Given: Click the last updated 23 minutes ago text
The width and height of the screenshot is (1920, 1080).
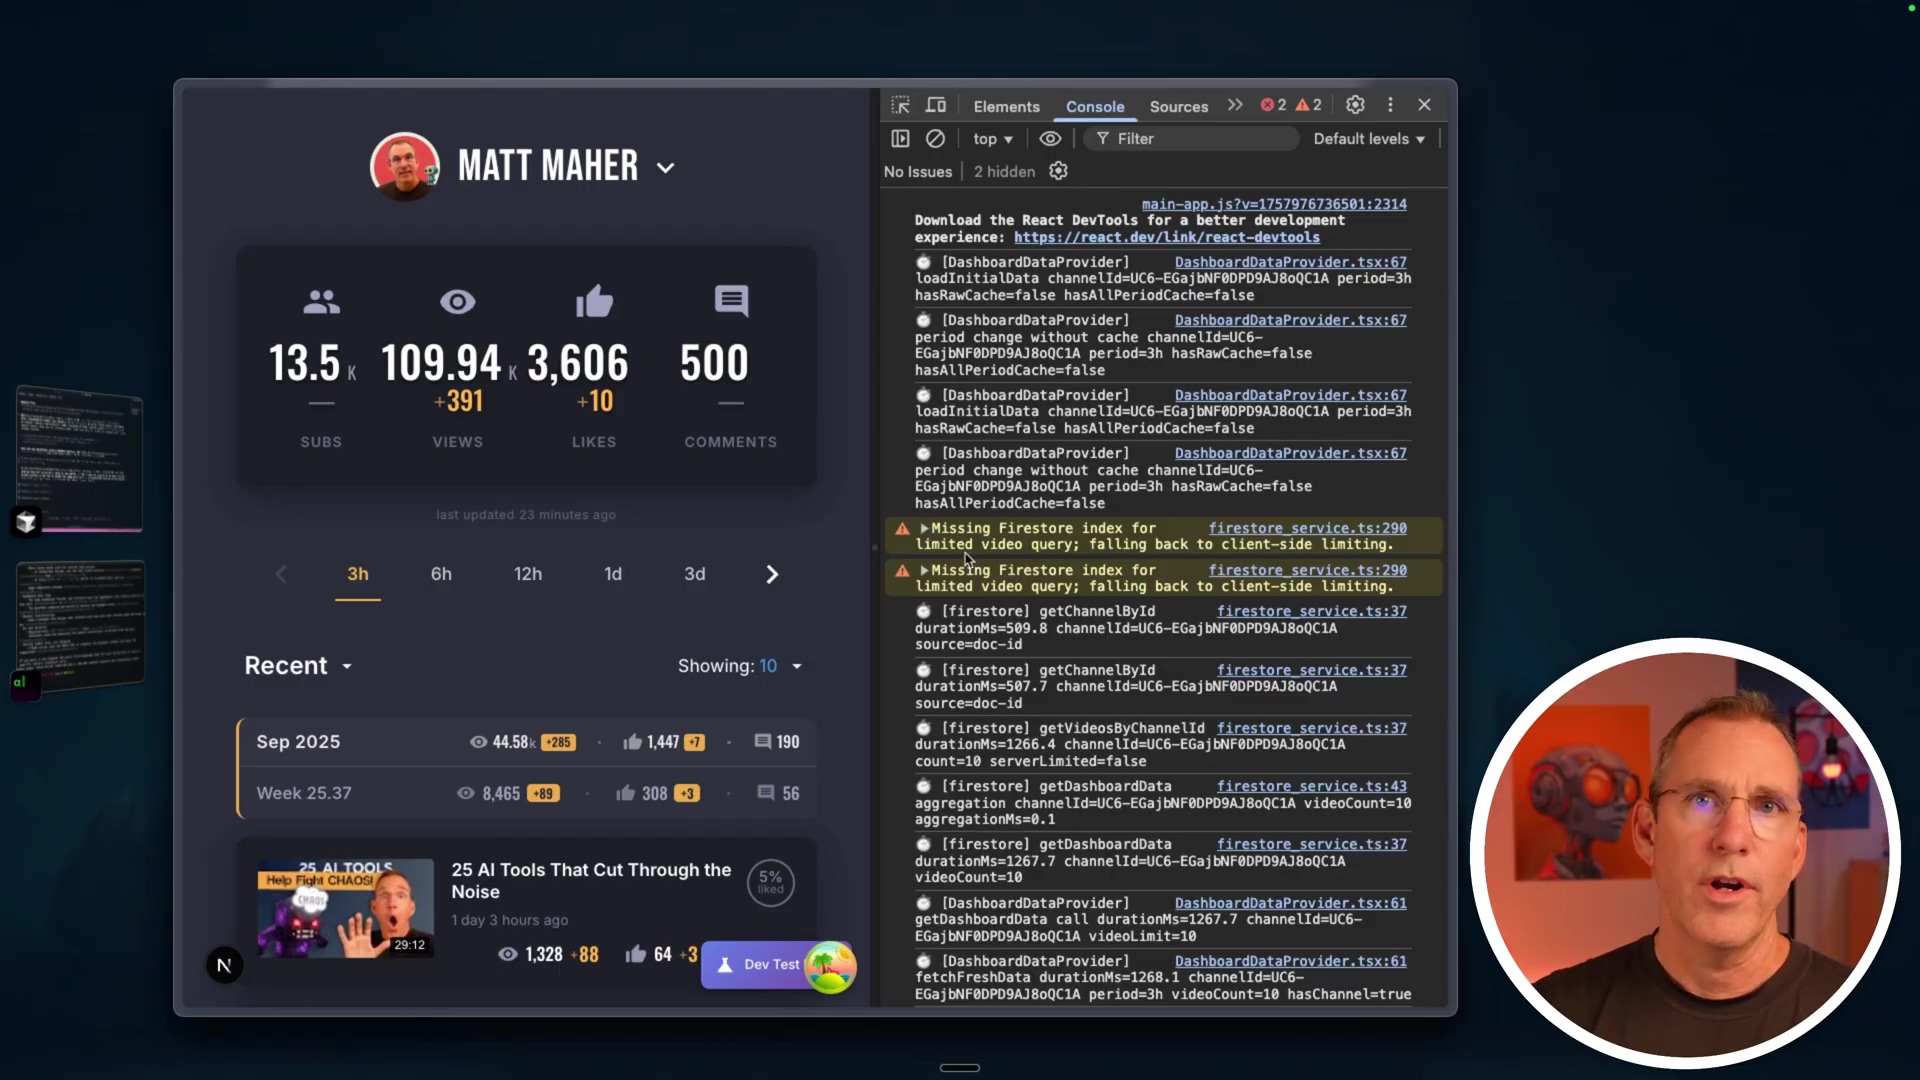Looking at the screenshot, I should tap(526, 515).
